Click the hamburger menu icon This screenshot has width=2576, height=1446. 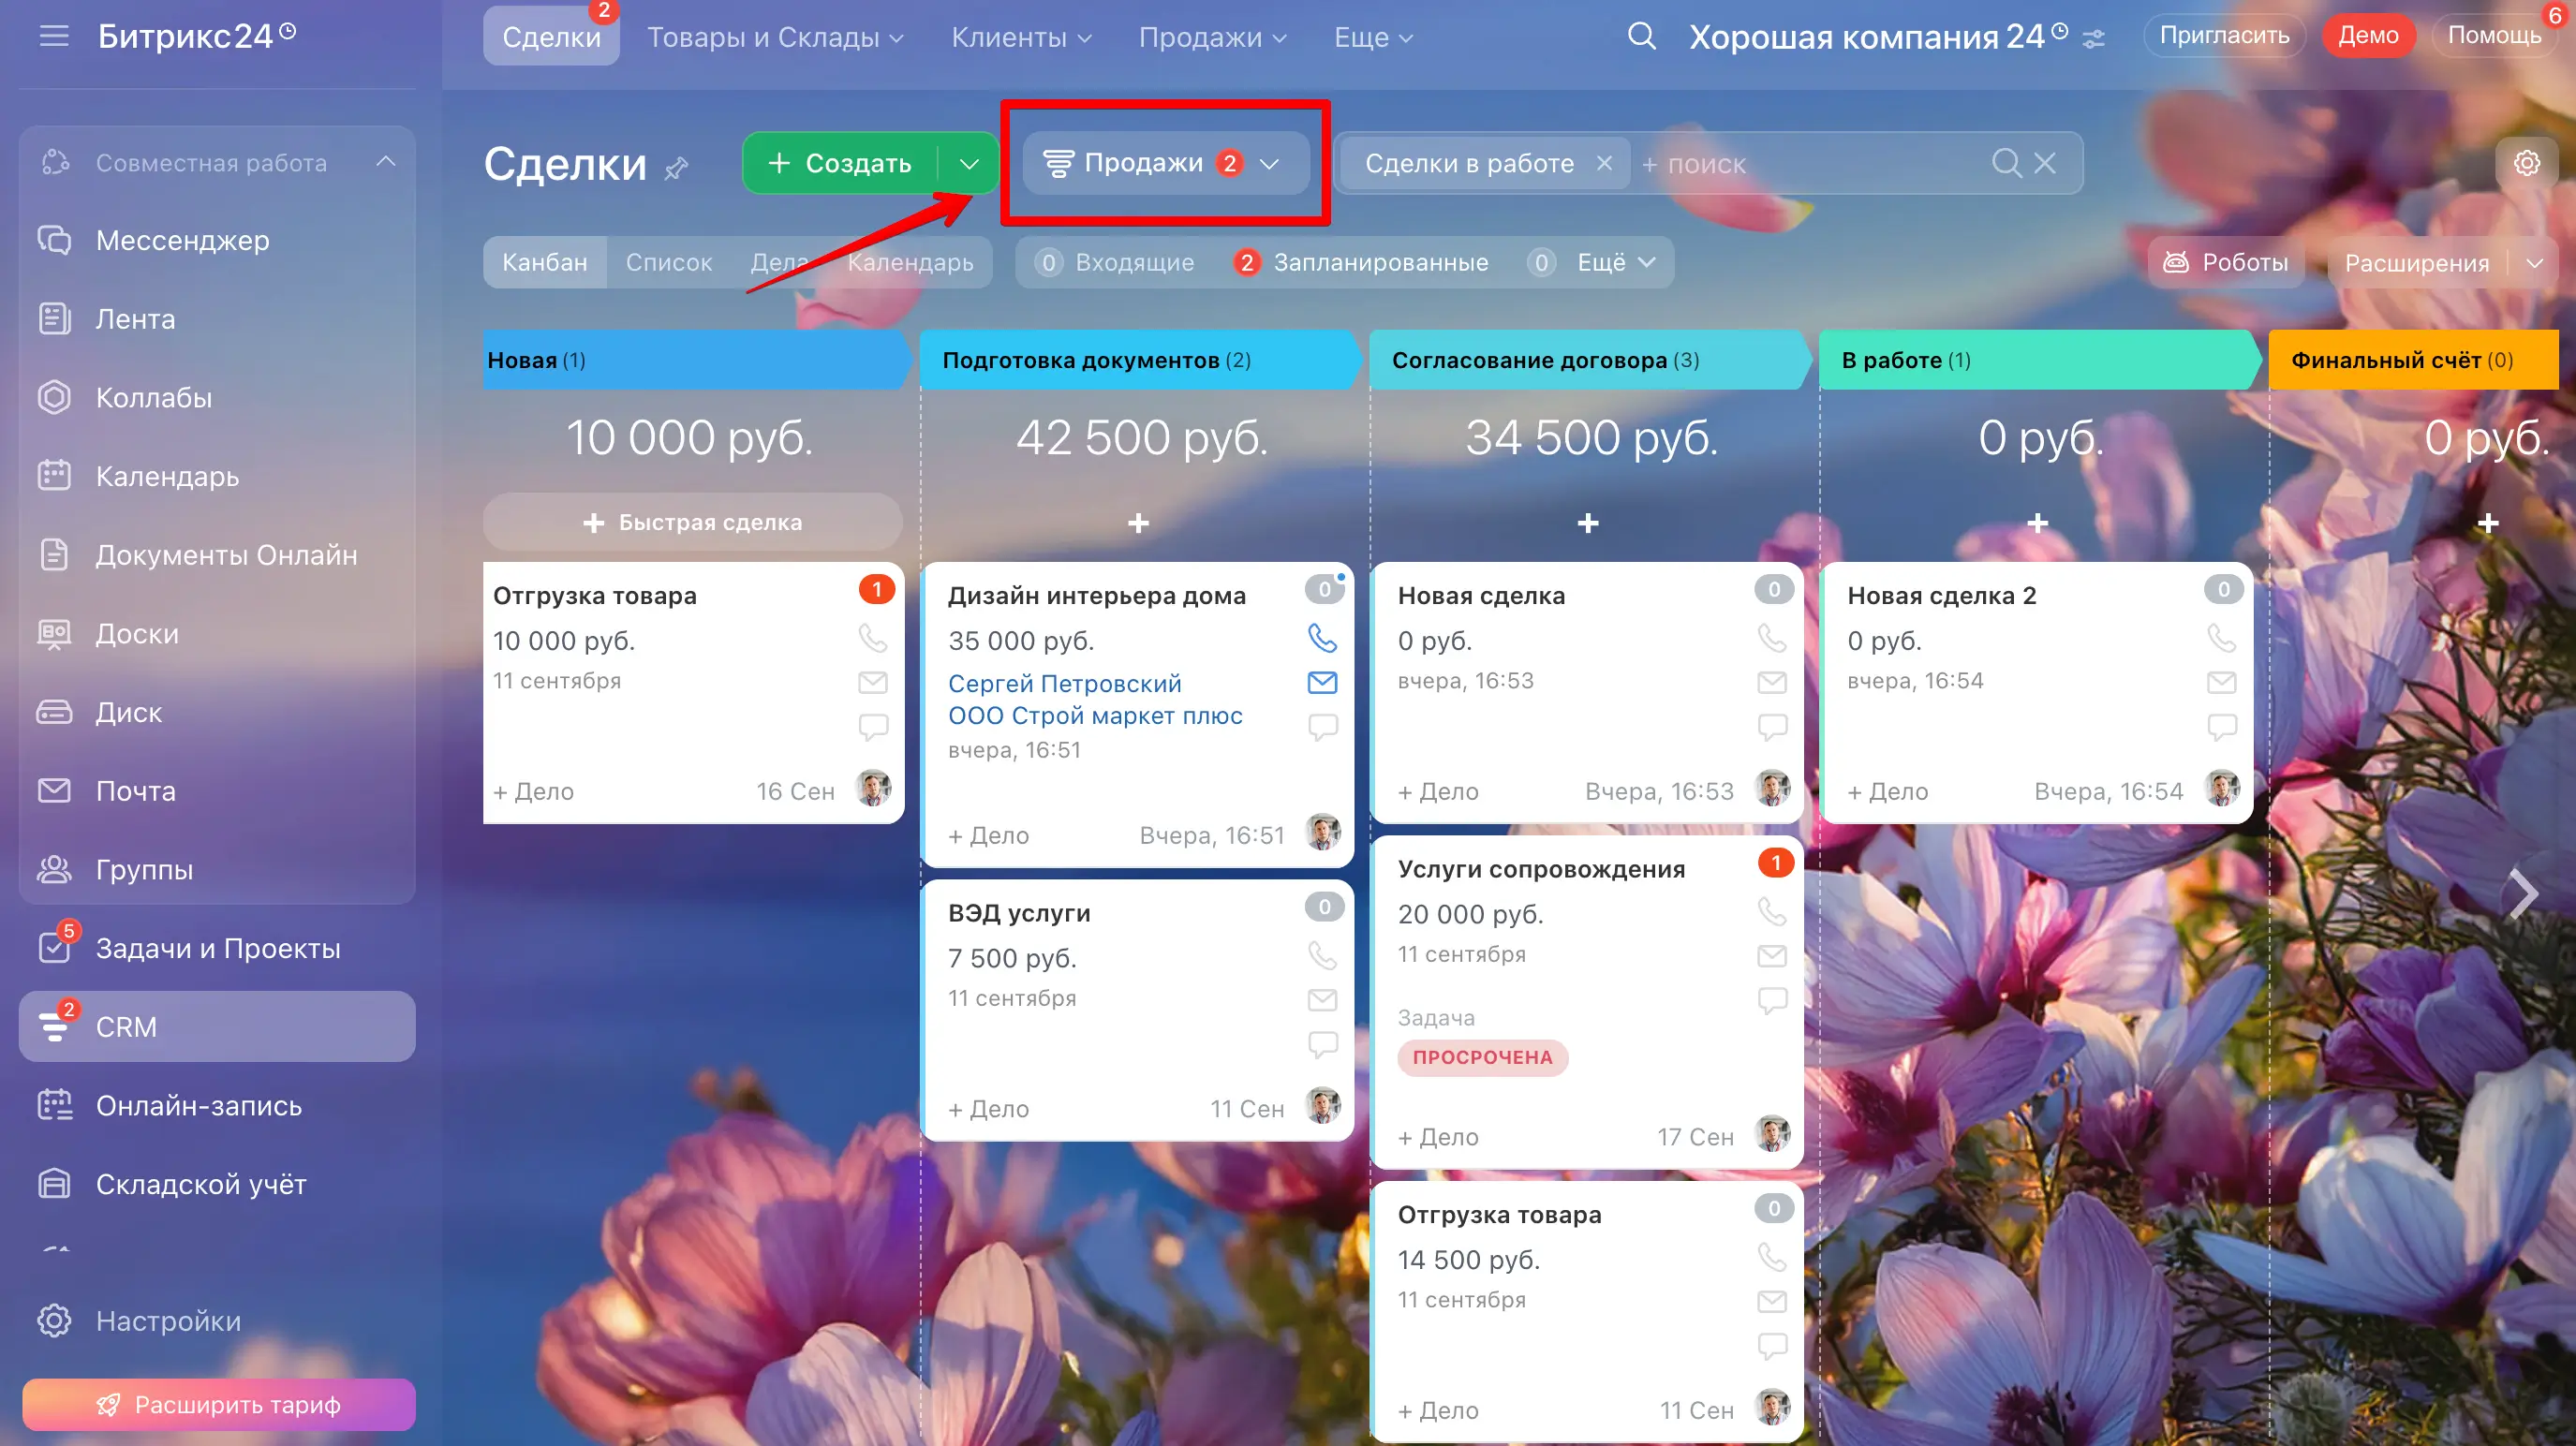(x=54, y=37)
